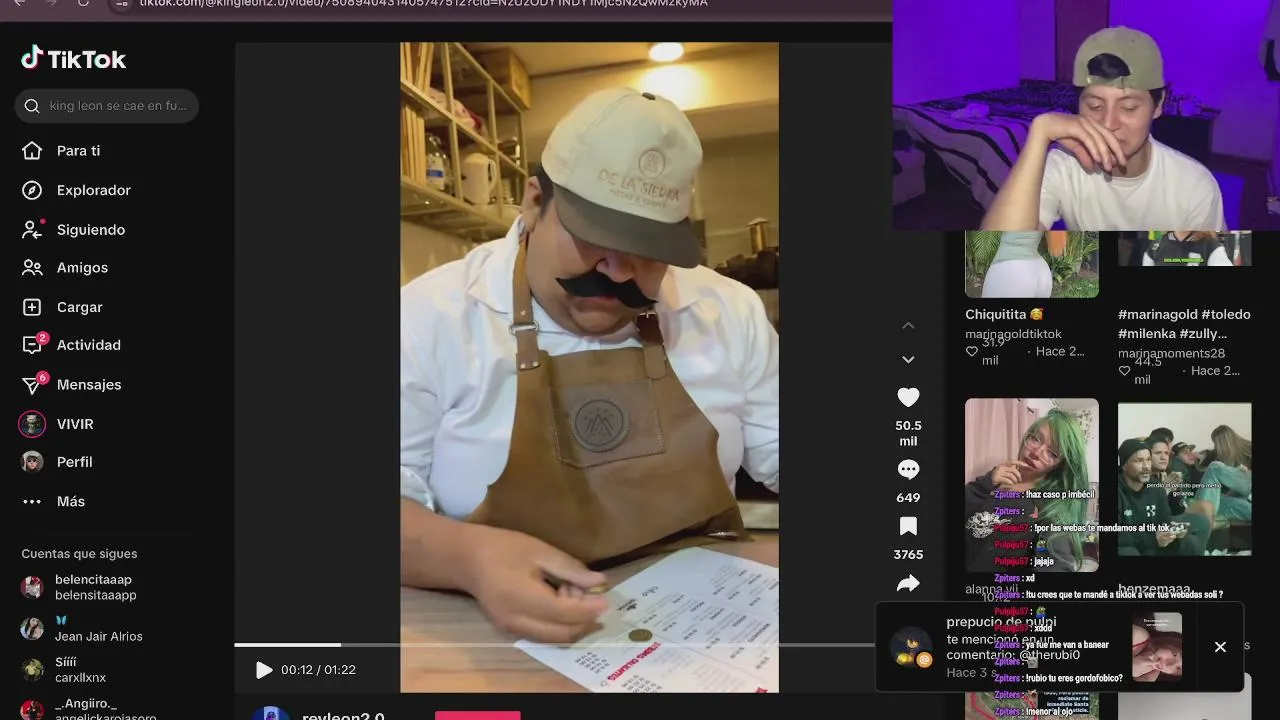Share the video with arrow icon

[x=908, y=583]
